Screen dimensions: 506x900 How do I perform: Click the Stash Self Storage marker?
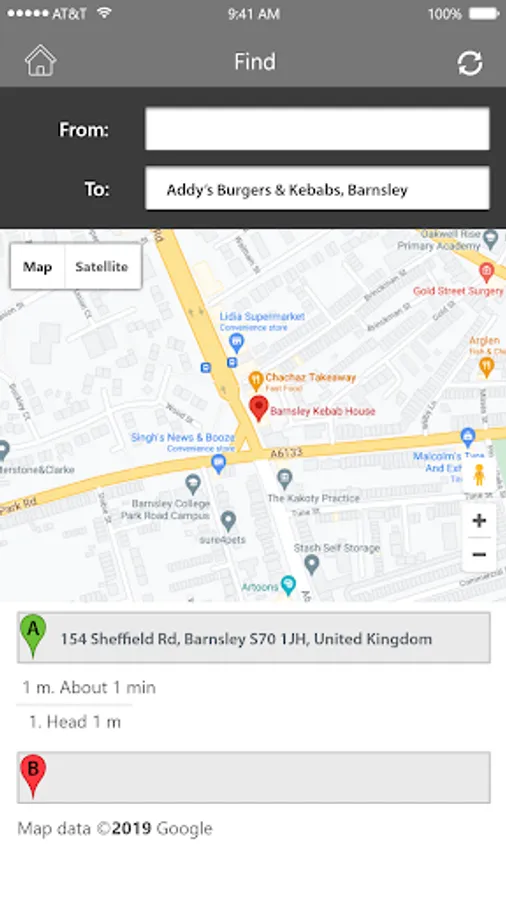[312, 565]
